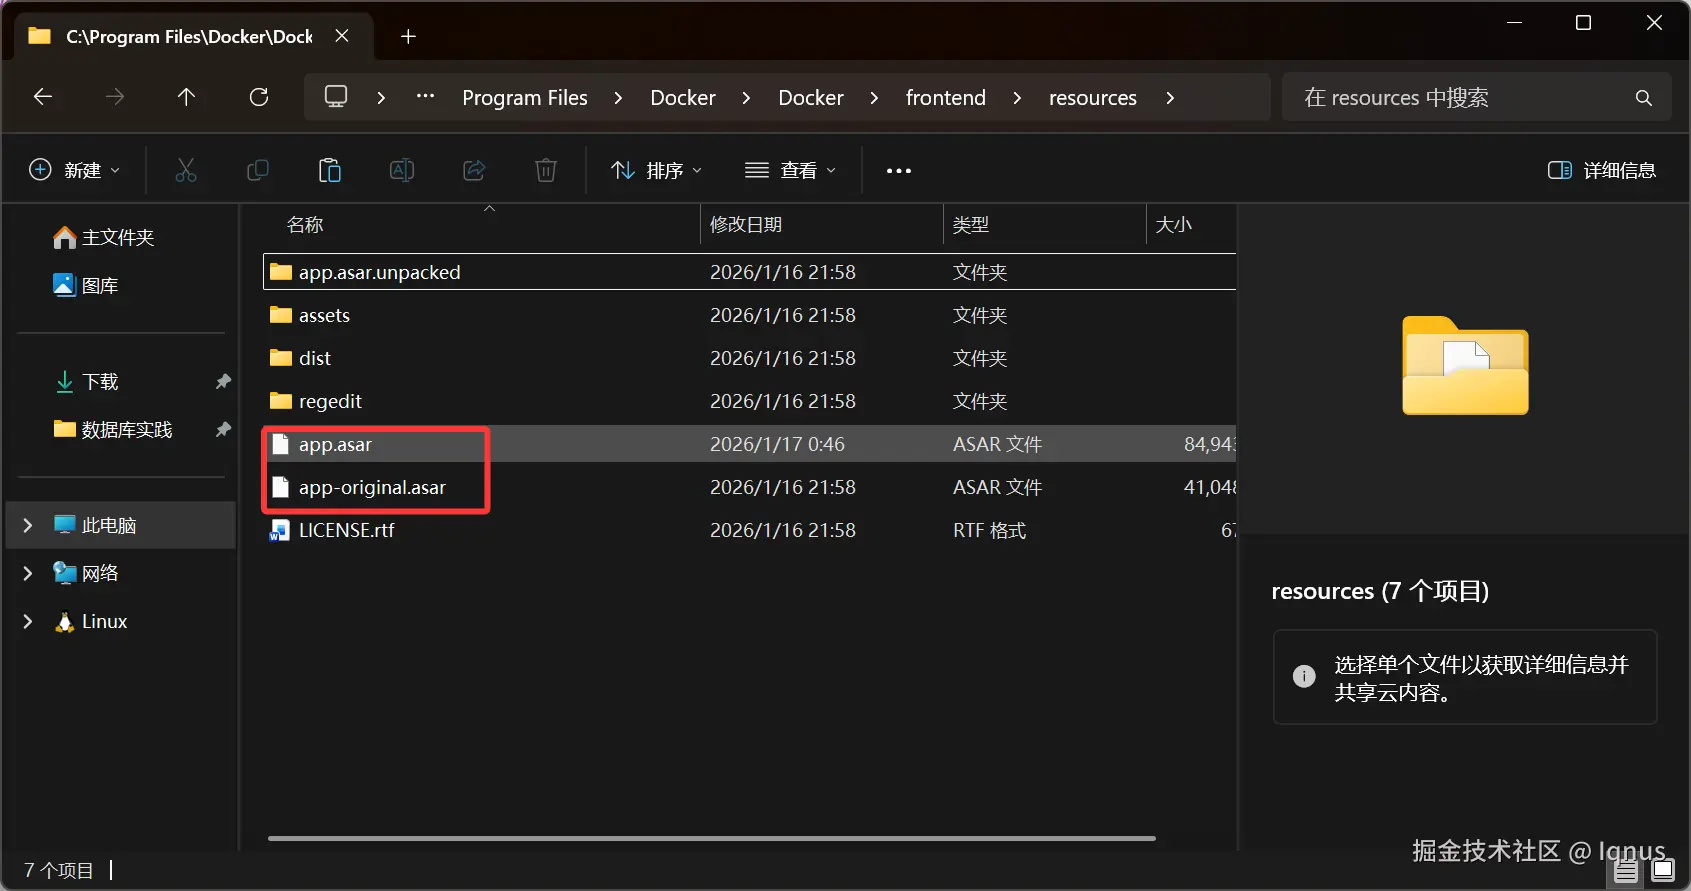Open 主文件夹 in navigation pane

104,237
